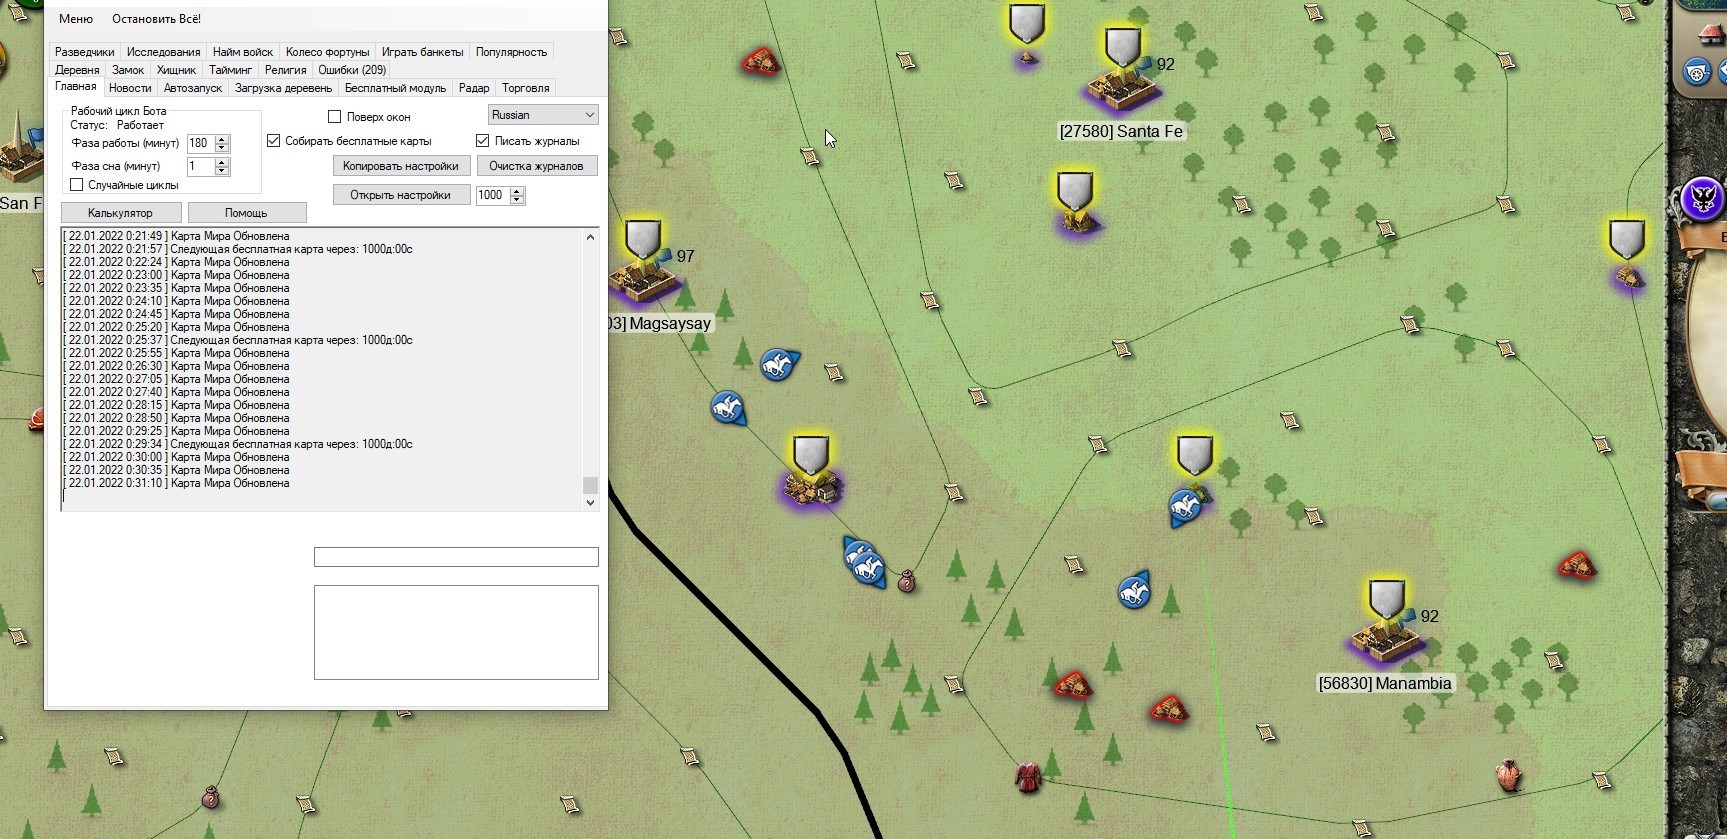The height and width of the screenshot is (839, 1727).
Task: Click the log scrollbar down arrow
Action: [x=590, y=503]
